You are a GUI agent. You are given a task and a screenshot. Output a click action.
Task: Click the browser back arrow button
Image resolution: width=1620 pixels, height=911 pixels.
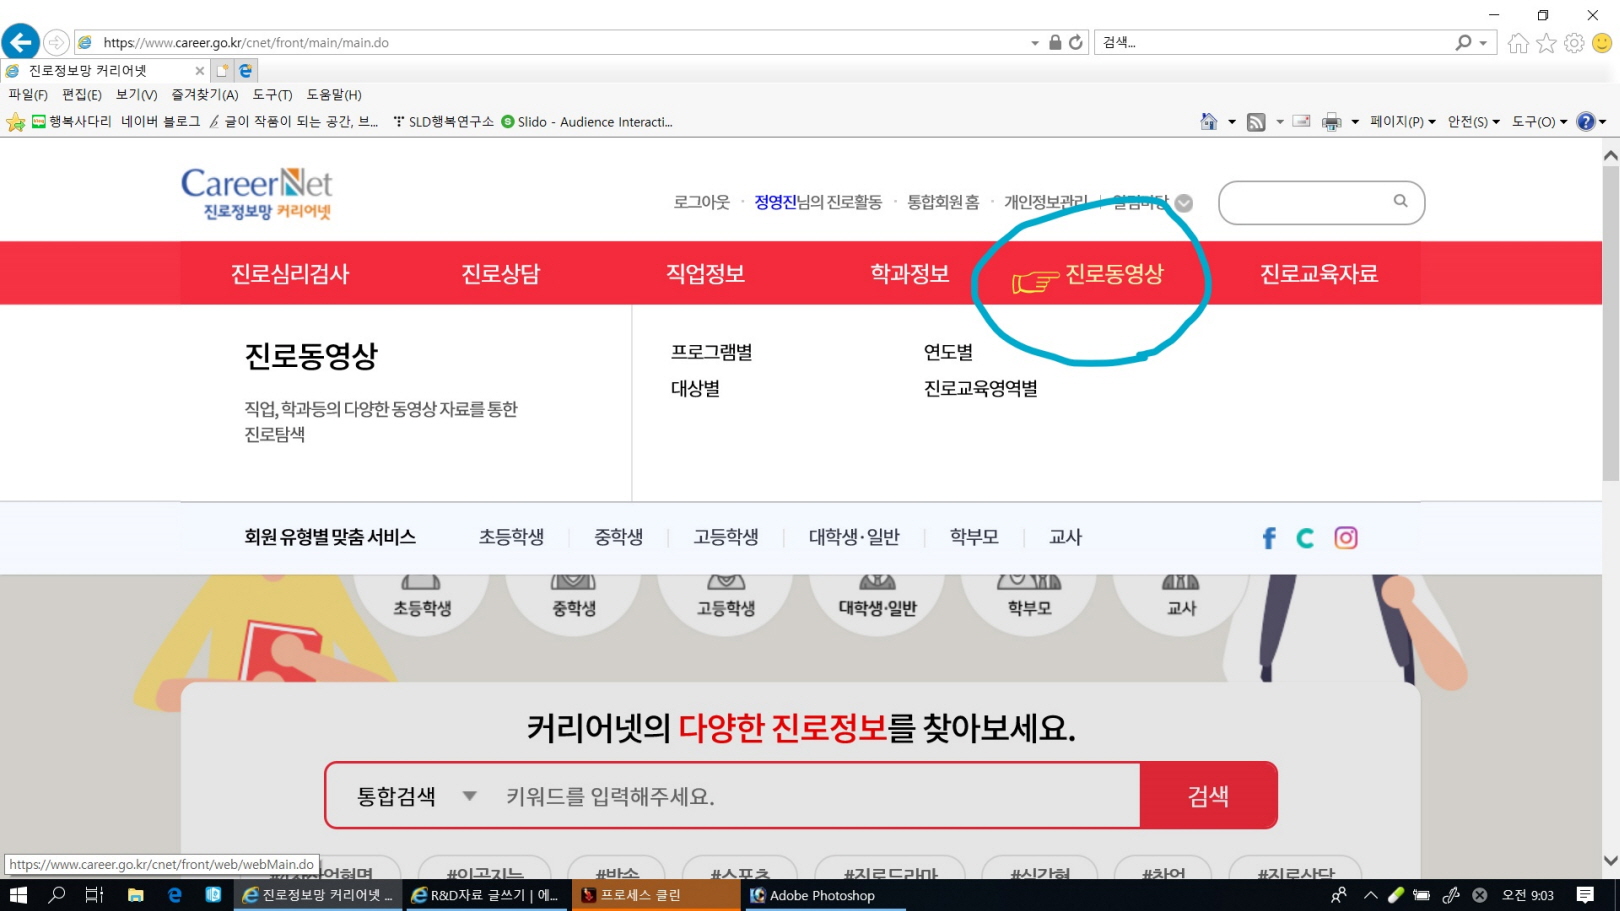pyautogui.click(x=20, y=42)
